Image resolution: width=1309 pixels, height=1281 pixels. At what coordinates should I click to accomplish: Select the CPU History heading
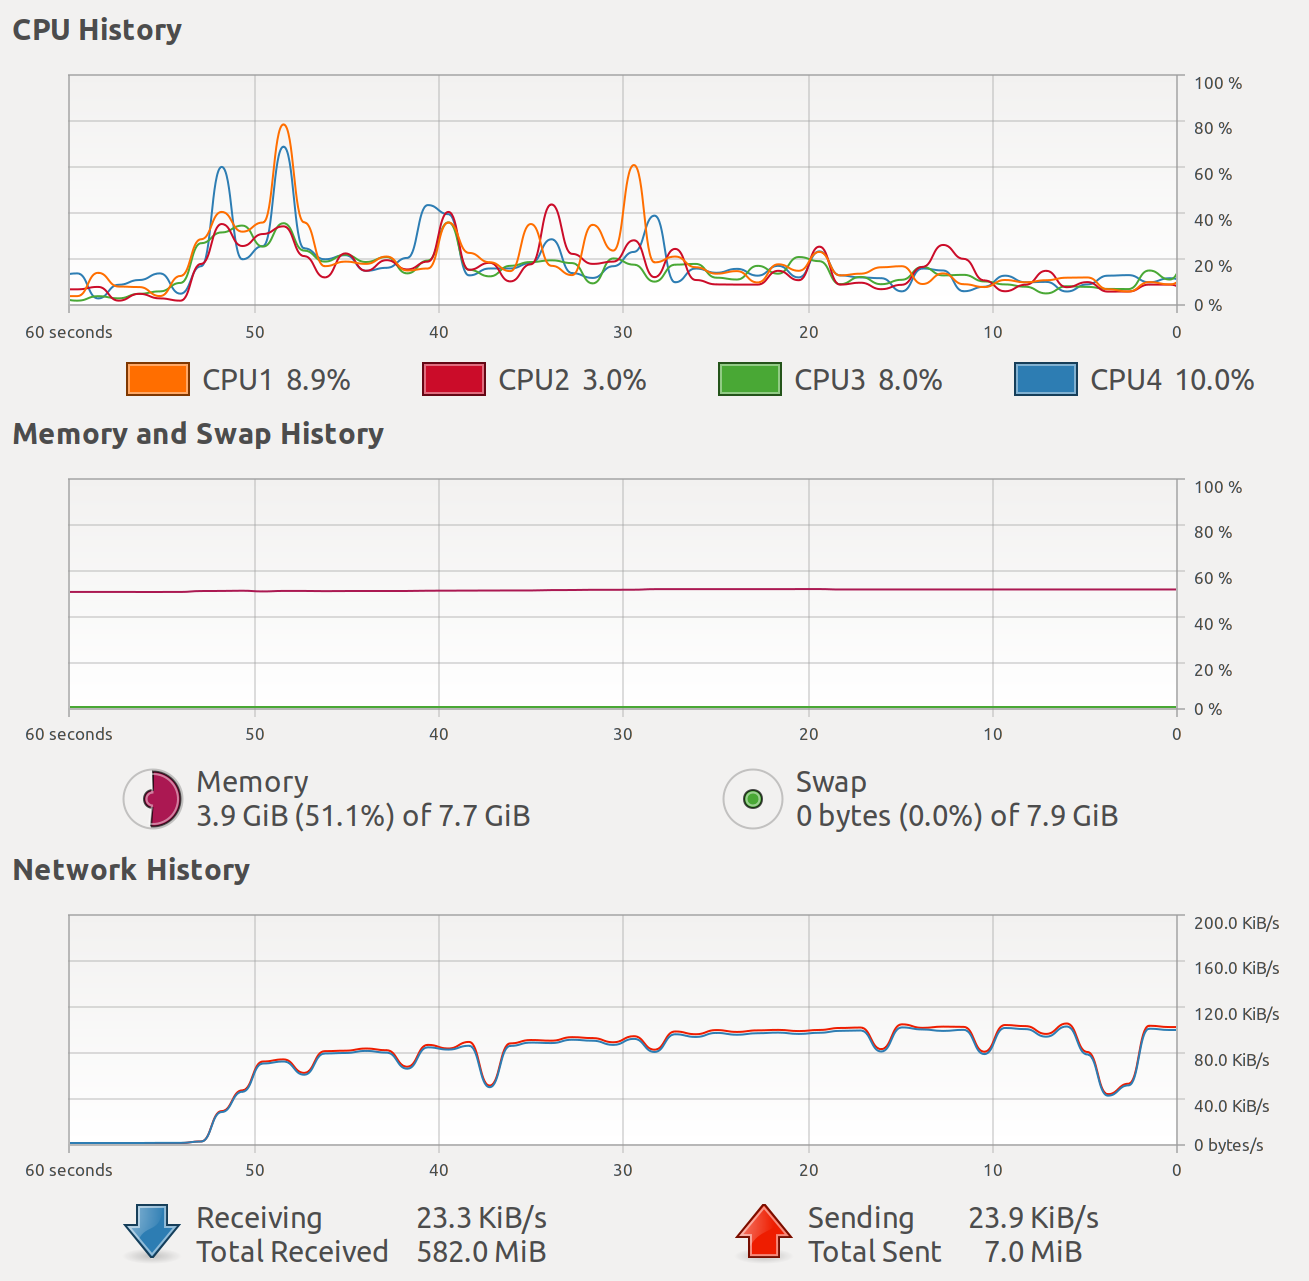click(x=97, y=30)
